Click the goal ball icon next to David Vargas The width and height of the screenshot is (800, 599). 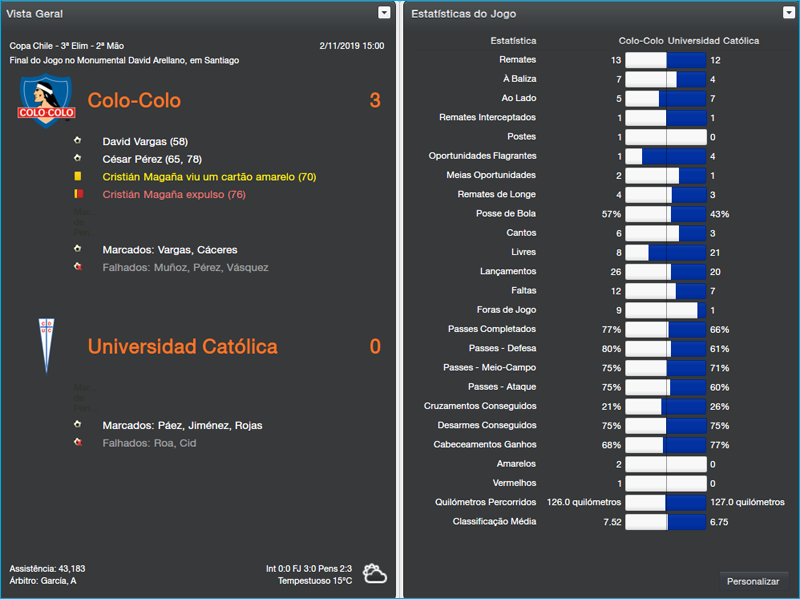tap(77, 142)
